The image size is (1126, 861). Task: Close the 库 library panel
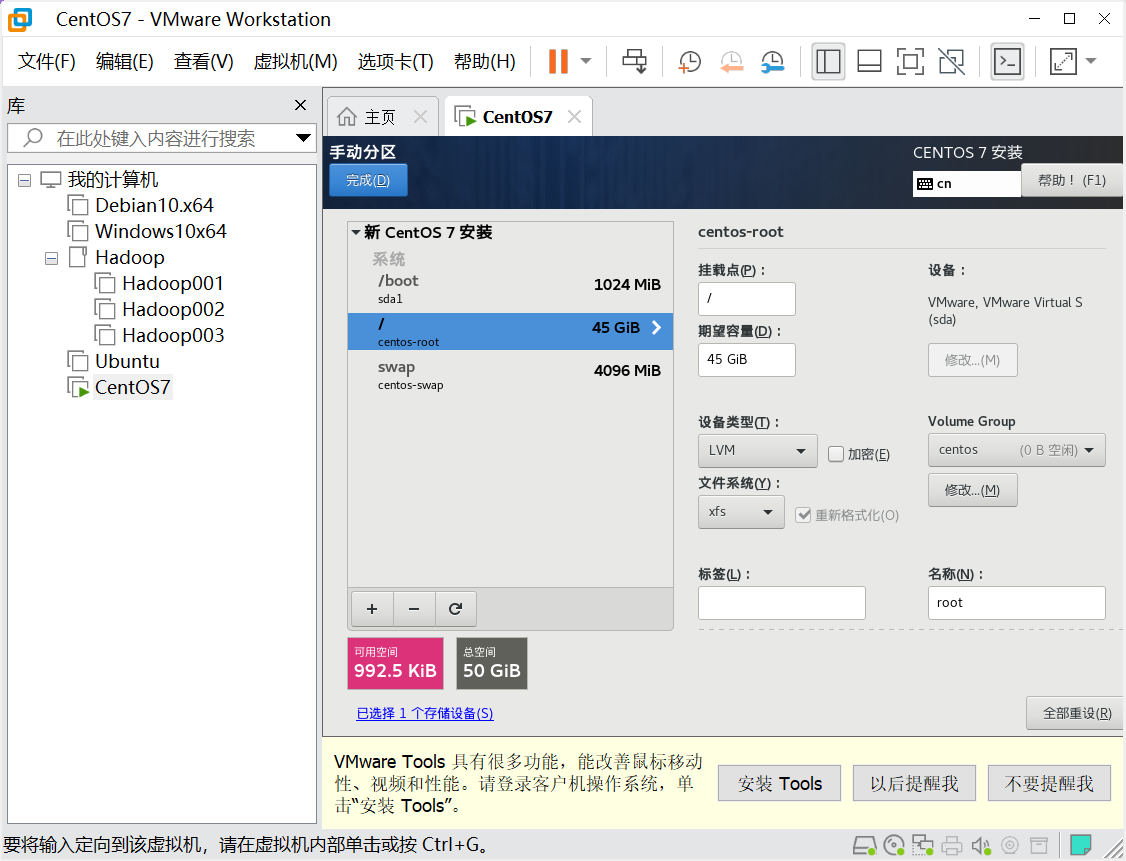300,106
